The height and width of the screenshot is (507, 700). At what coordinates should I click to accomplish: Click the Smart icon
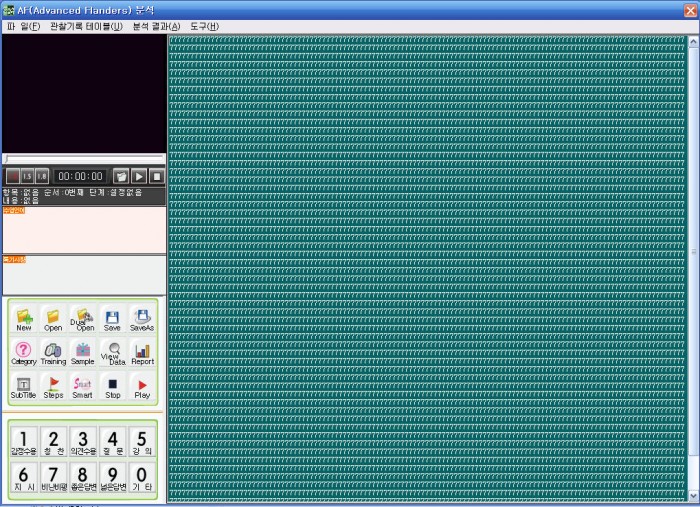pos(83,387)
